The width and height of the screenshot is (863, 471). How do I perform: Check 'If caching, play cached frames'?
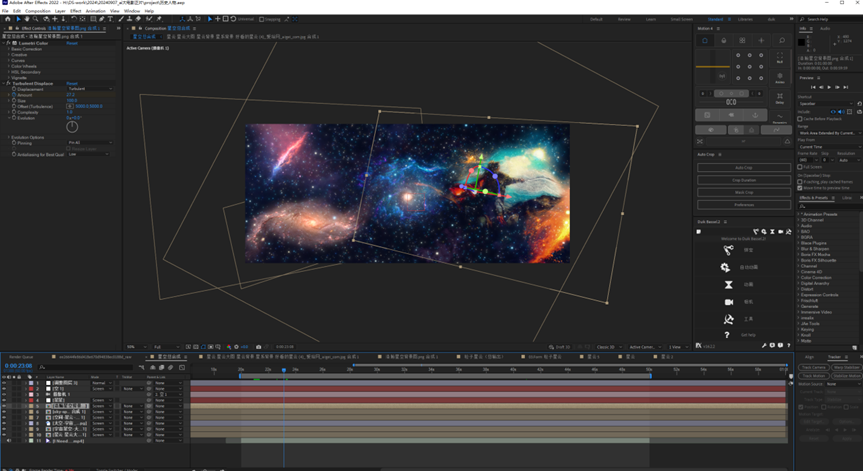(x=800, y=182)
